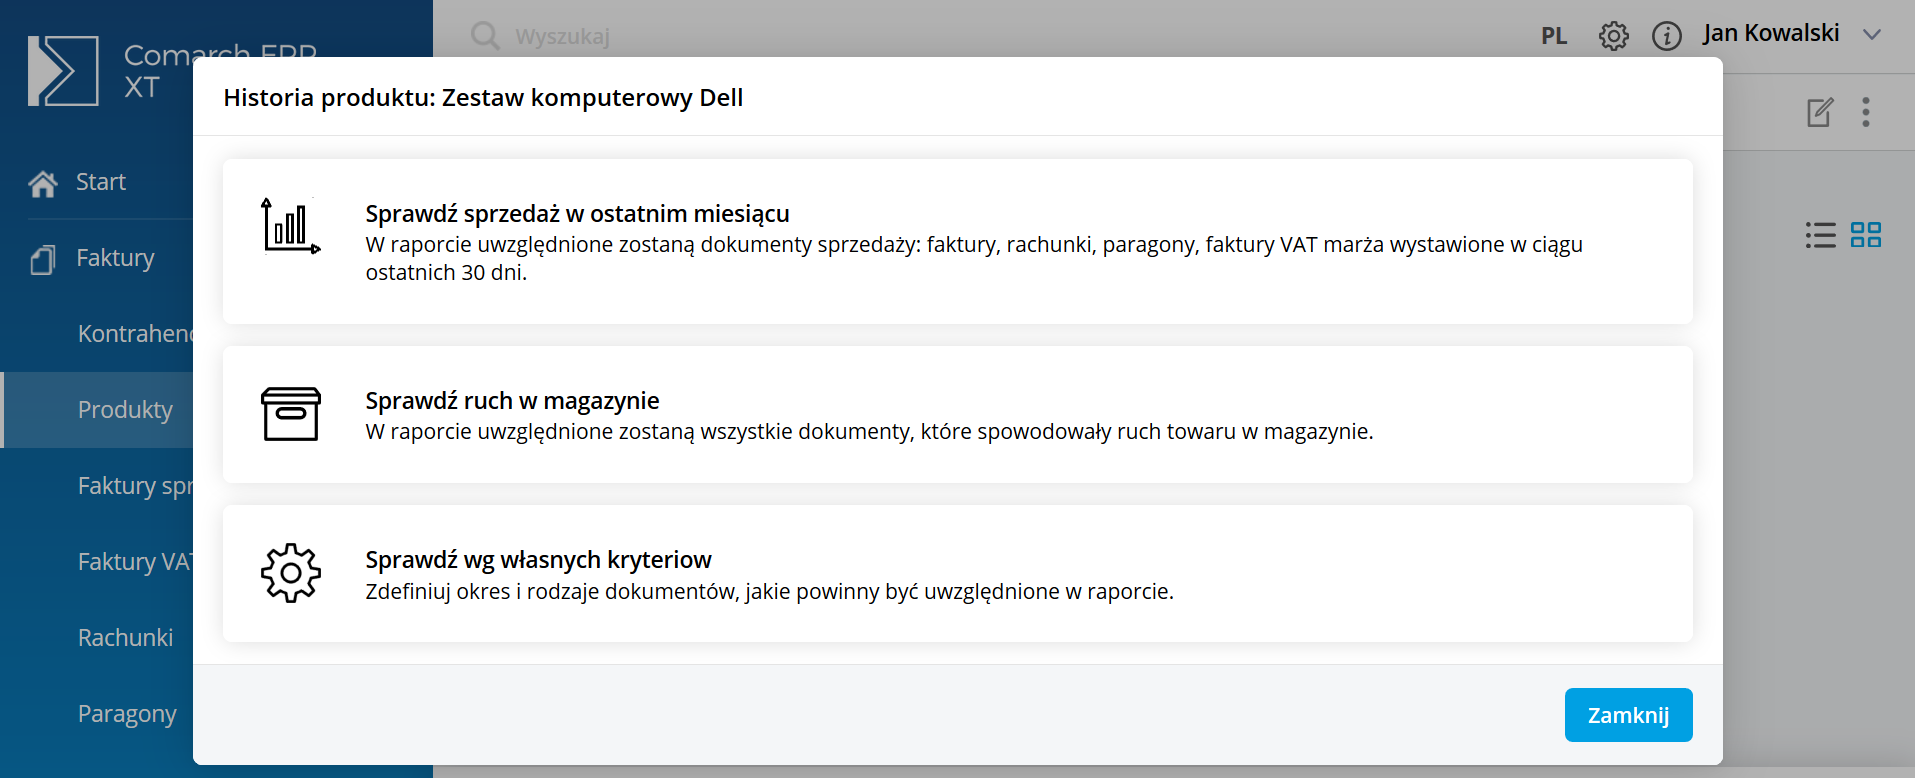Open Rachunki in the sidebar
The image size is (1915, 778).
pos(125,638)
